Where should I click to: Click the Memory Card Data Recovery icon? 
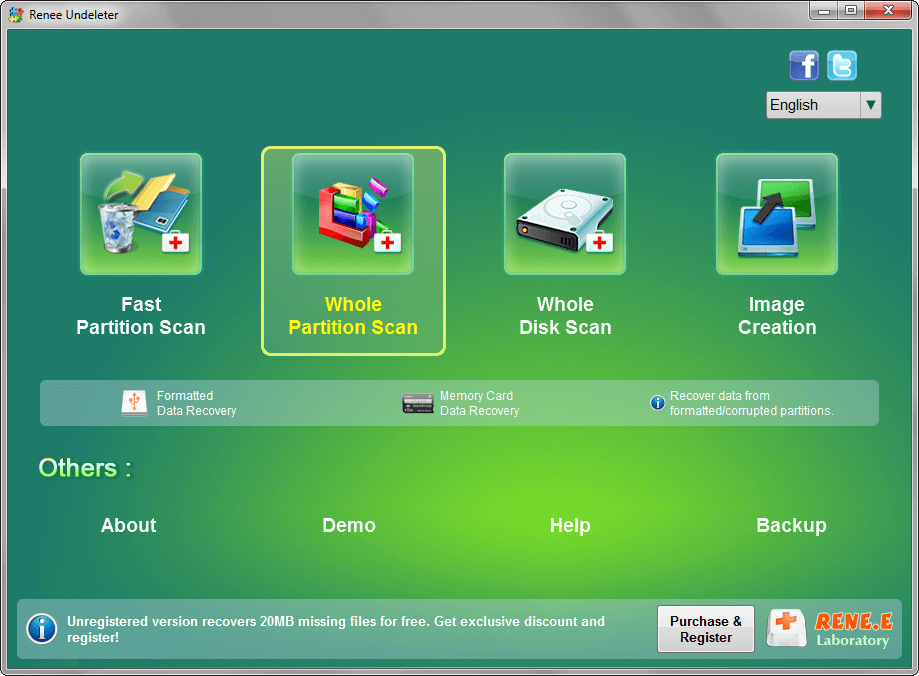coord(417,403)
